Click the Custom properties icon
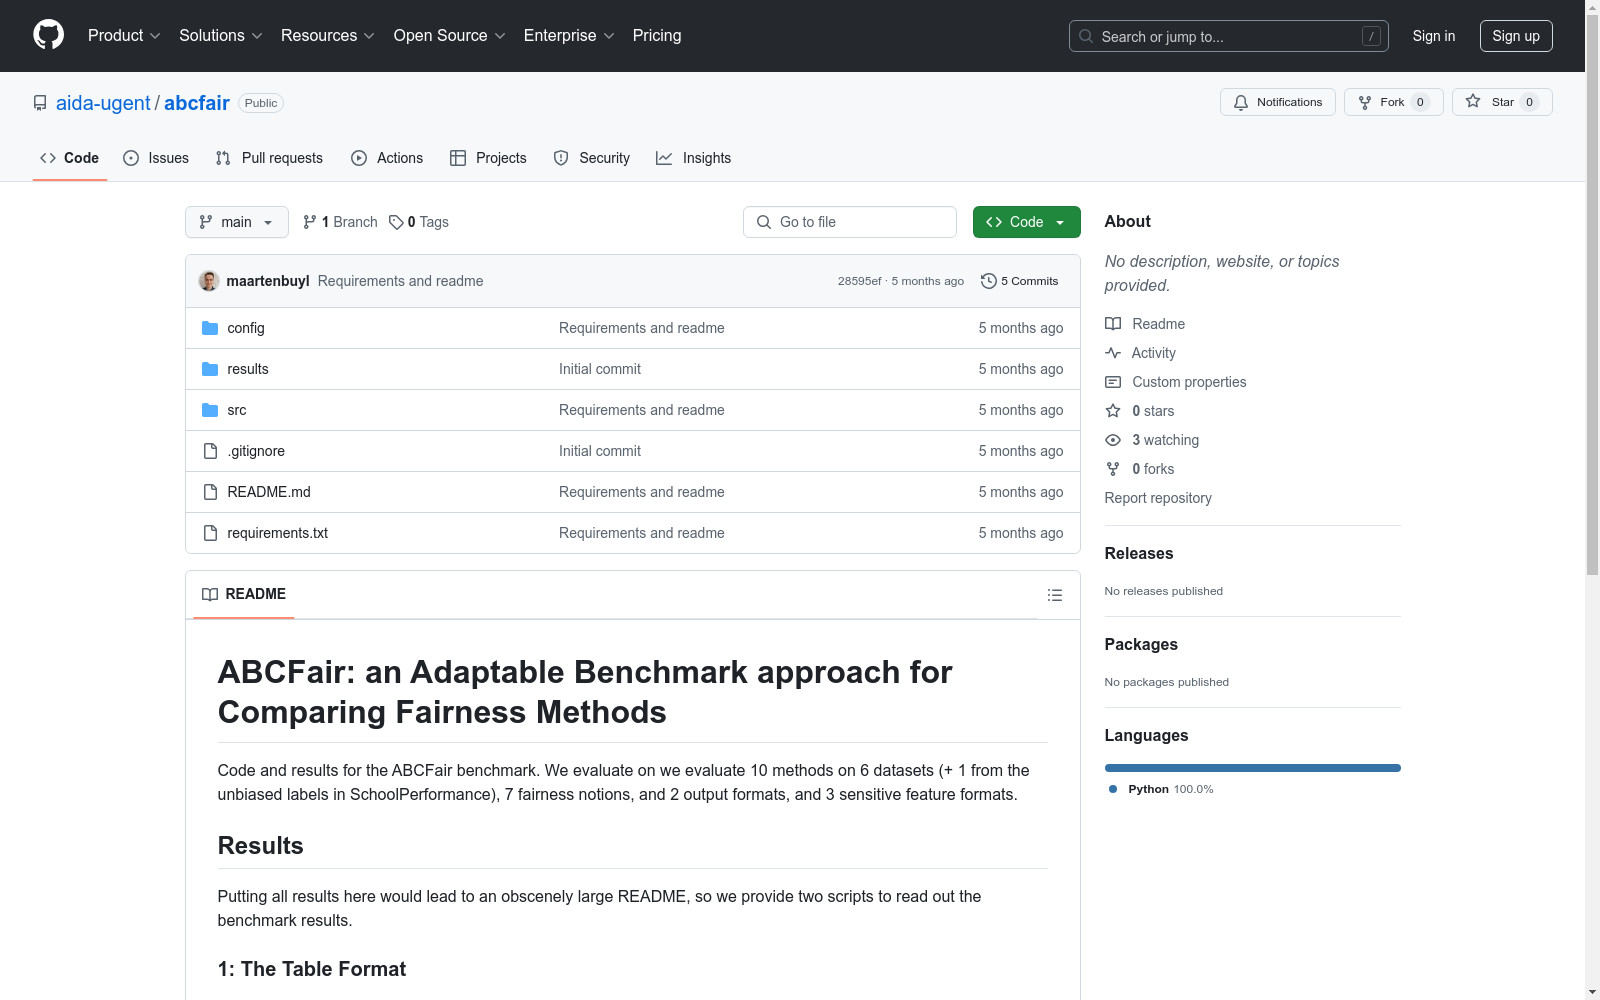The image size is (1600, 1000). pyautogui.click(x=1113, y=382)
